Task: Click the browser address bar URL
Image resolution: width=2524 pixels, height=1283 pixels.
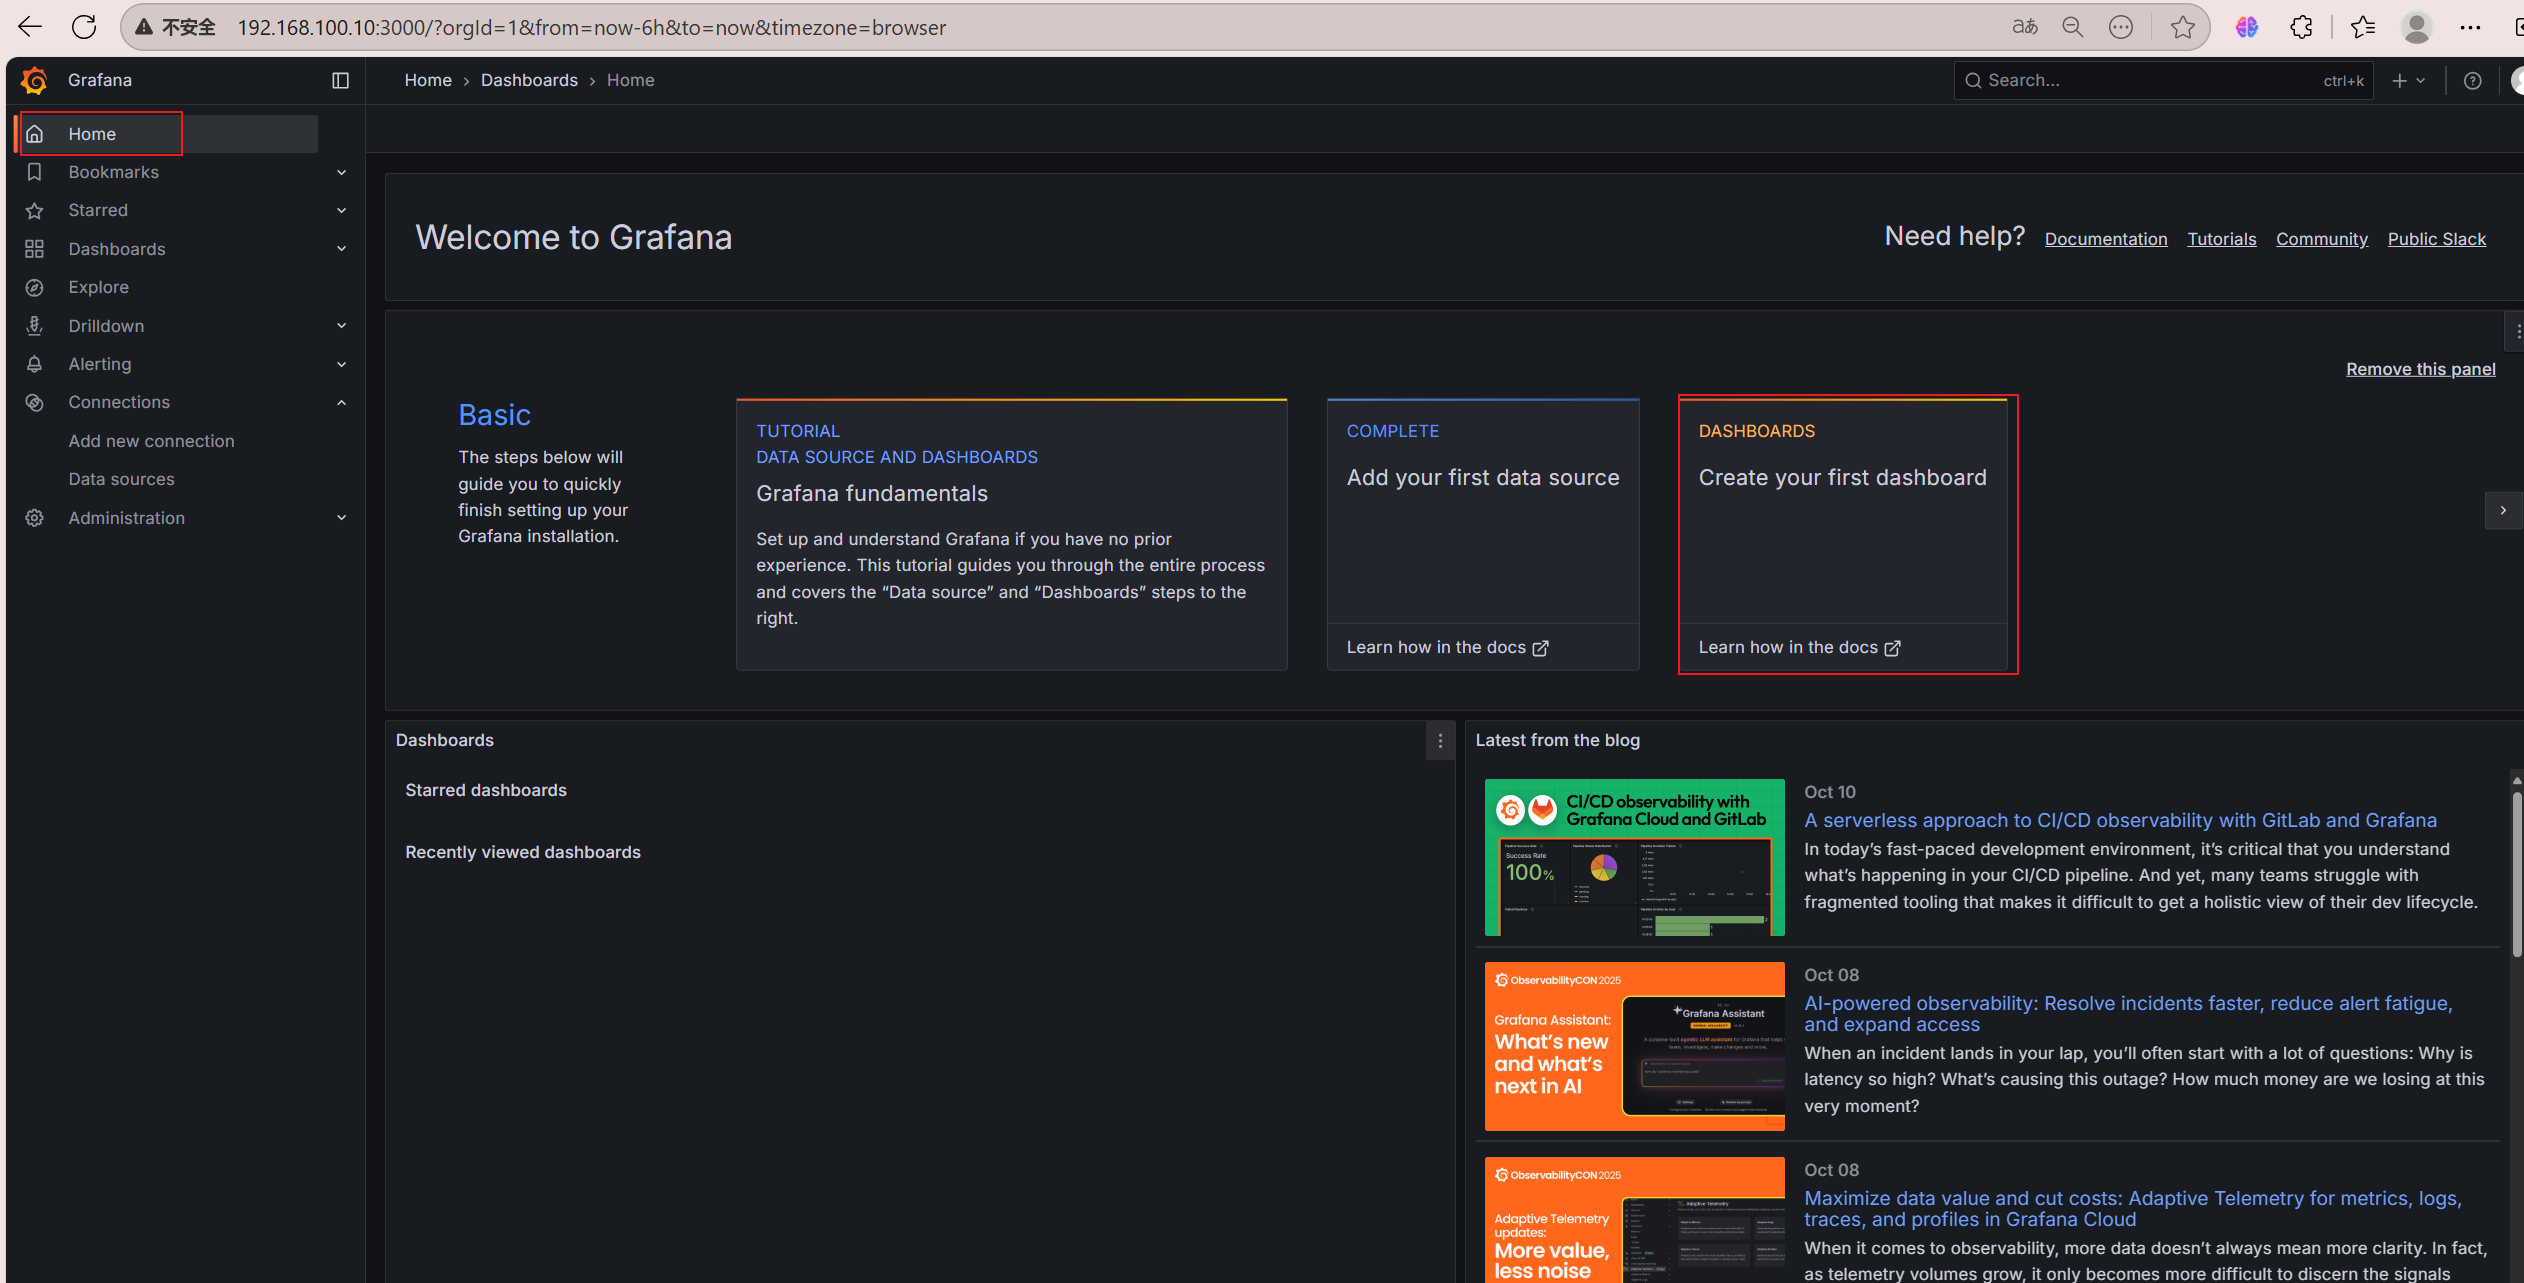Action: (591, 28)
